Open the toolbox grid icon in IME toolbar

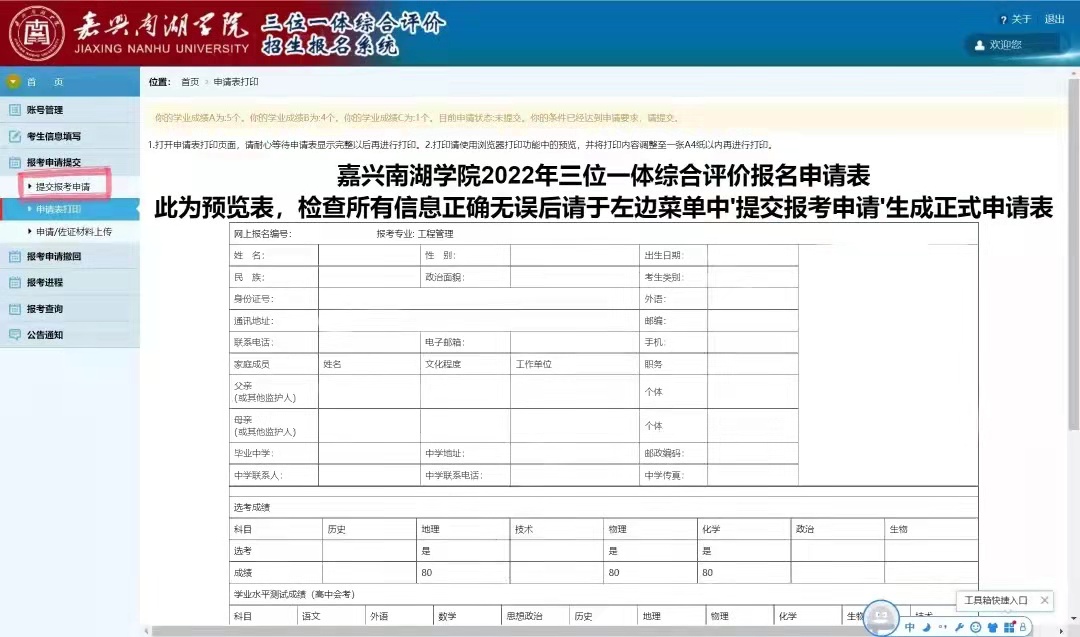(x=1009, y=627)
